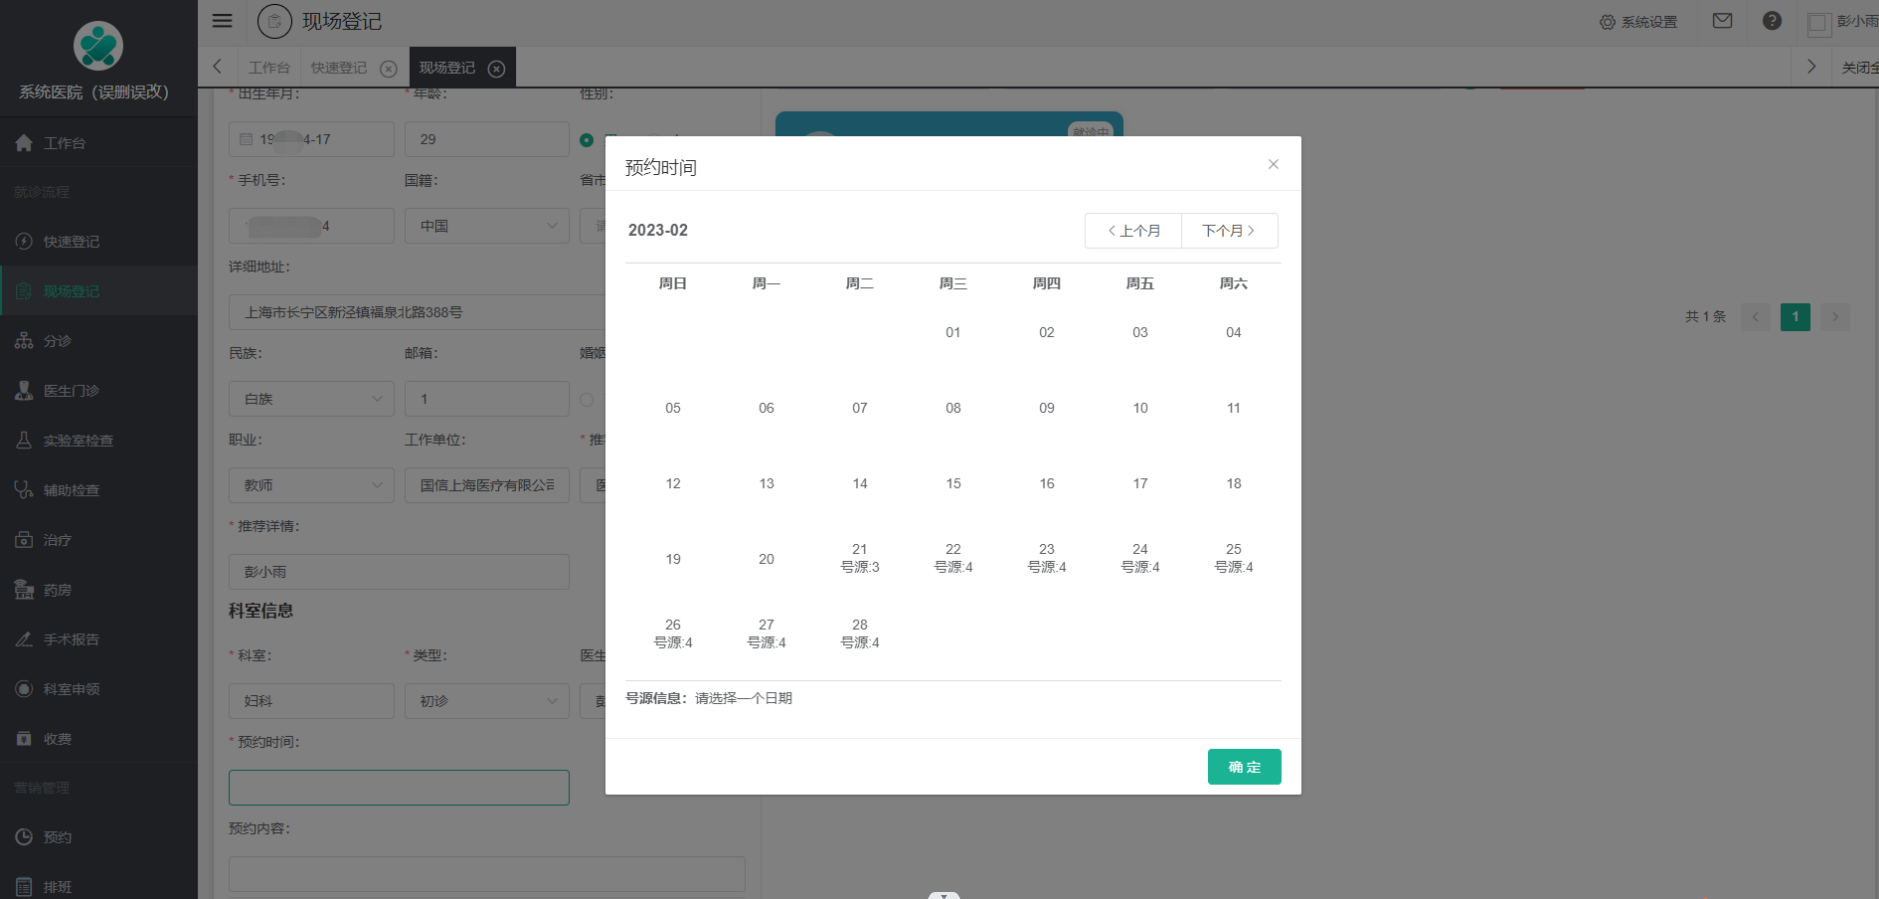This screenshot has height=899, width=1879.
Task: Click the 年龄 field showing 29
Action: pos(487,140)
